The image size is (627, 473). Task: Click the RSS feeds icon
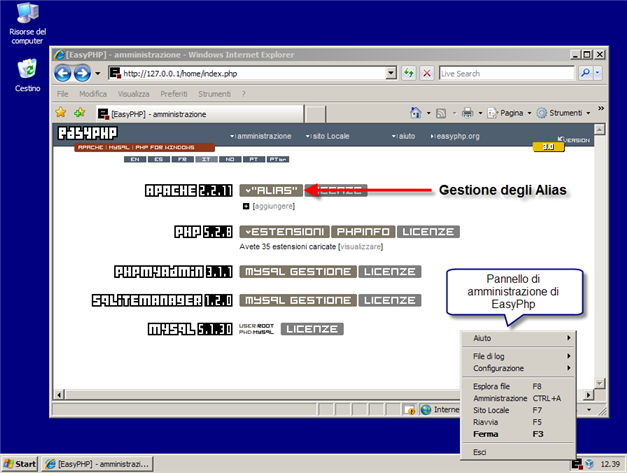click(441, 113)
